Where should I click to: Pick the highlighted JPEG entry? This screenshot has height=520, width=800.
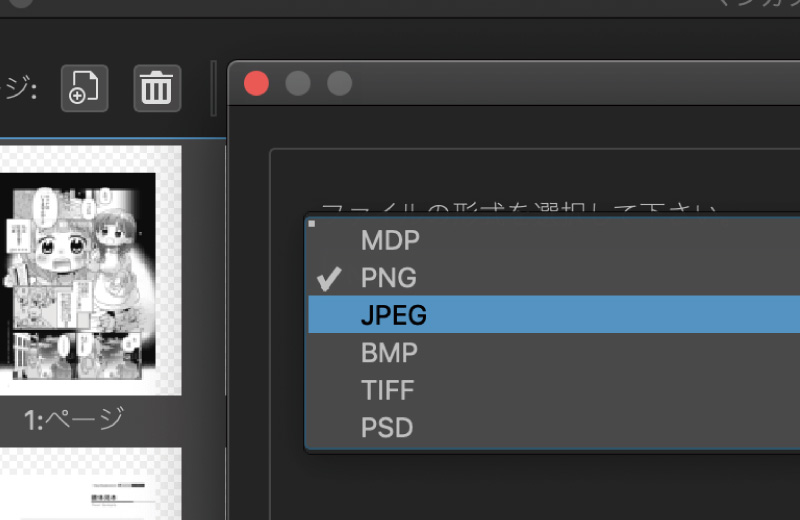pos(554,315)
